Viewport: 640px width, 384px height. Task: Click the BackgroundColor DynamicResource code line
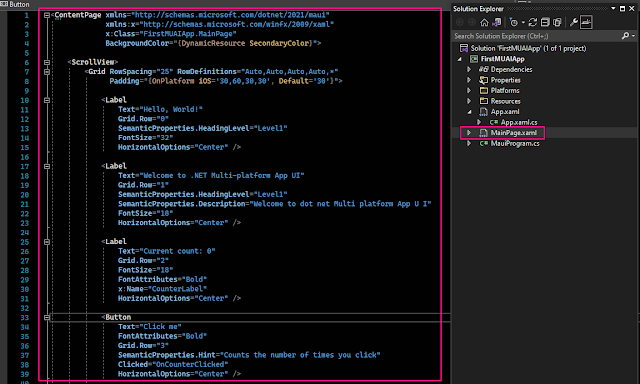(213, 43)
